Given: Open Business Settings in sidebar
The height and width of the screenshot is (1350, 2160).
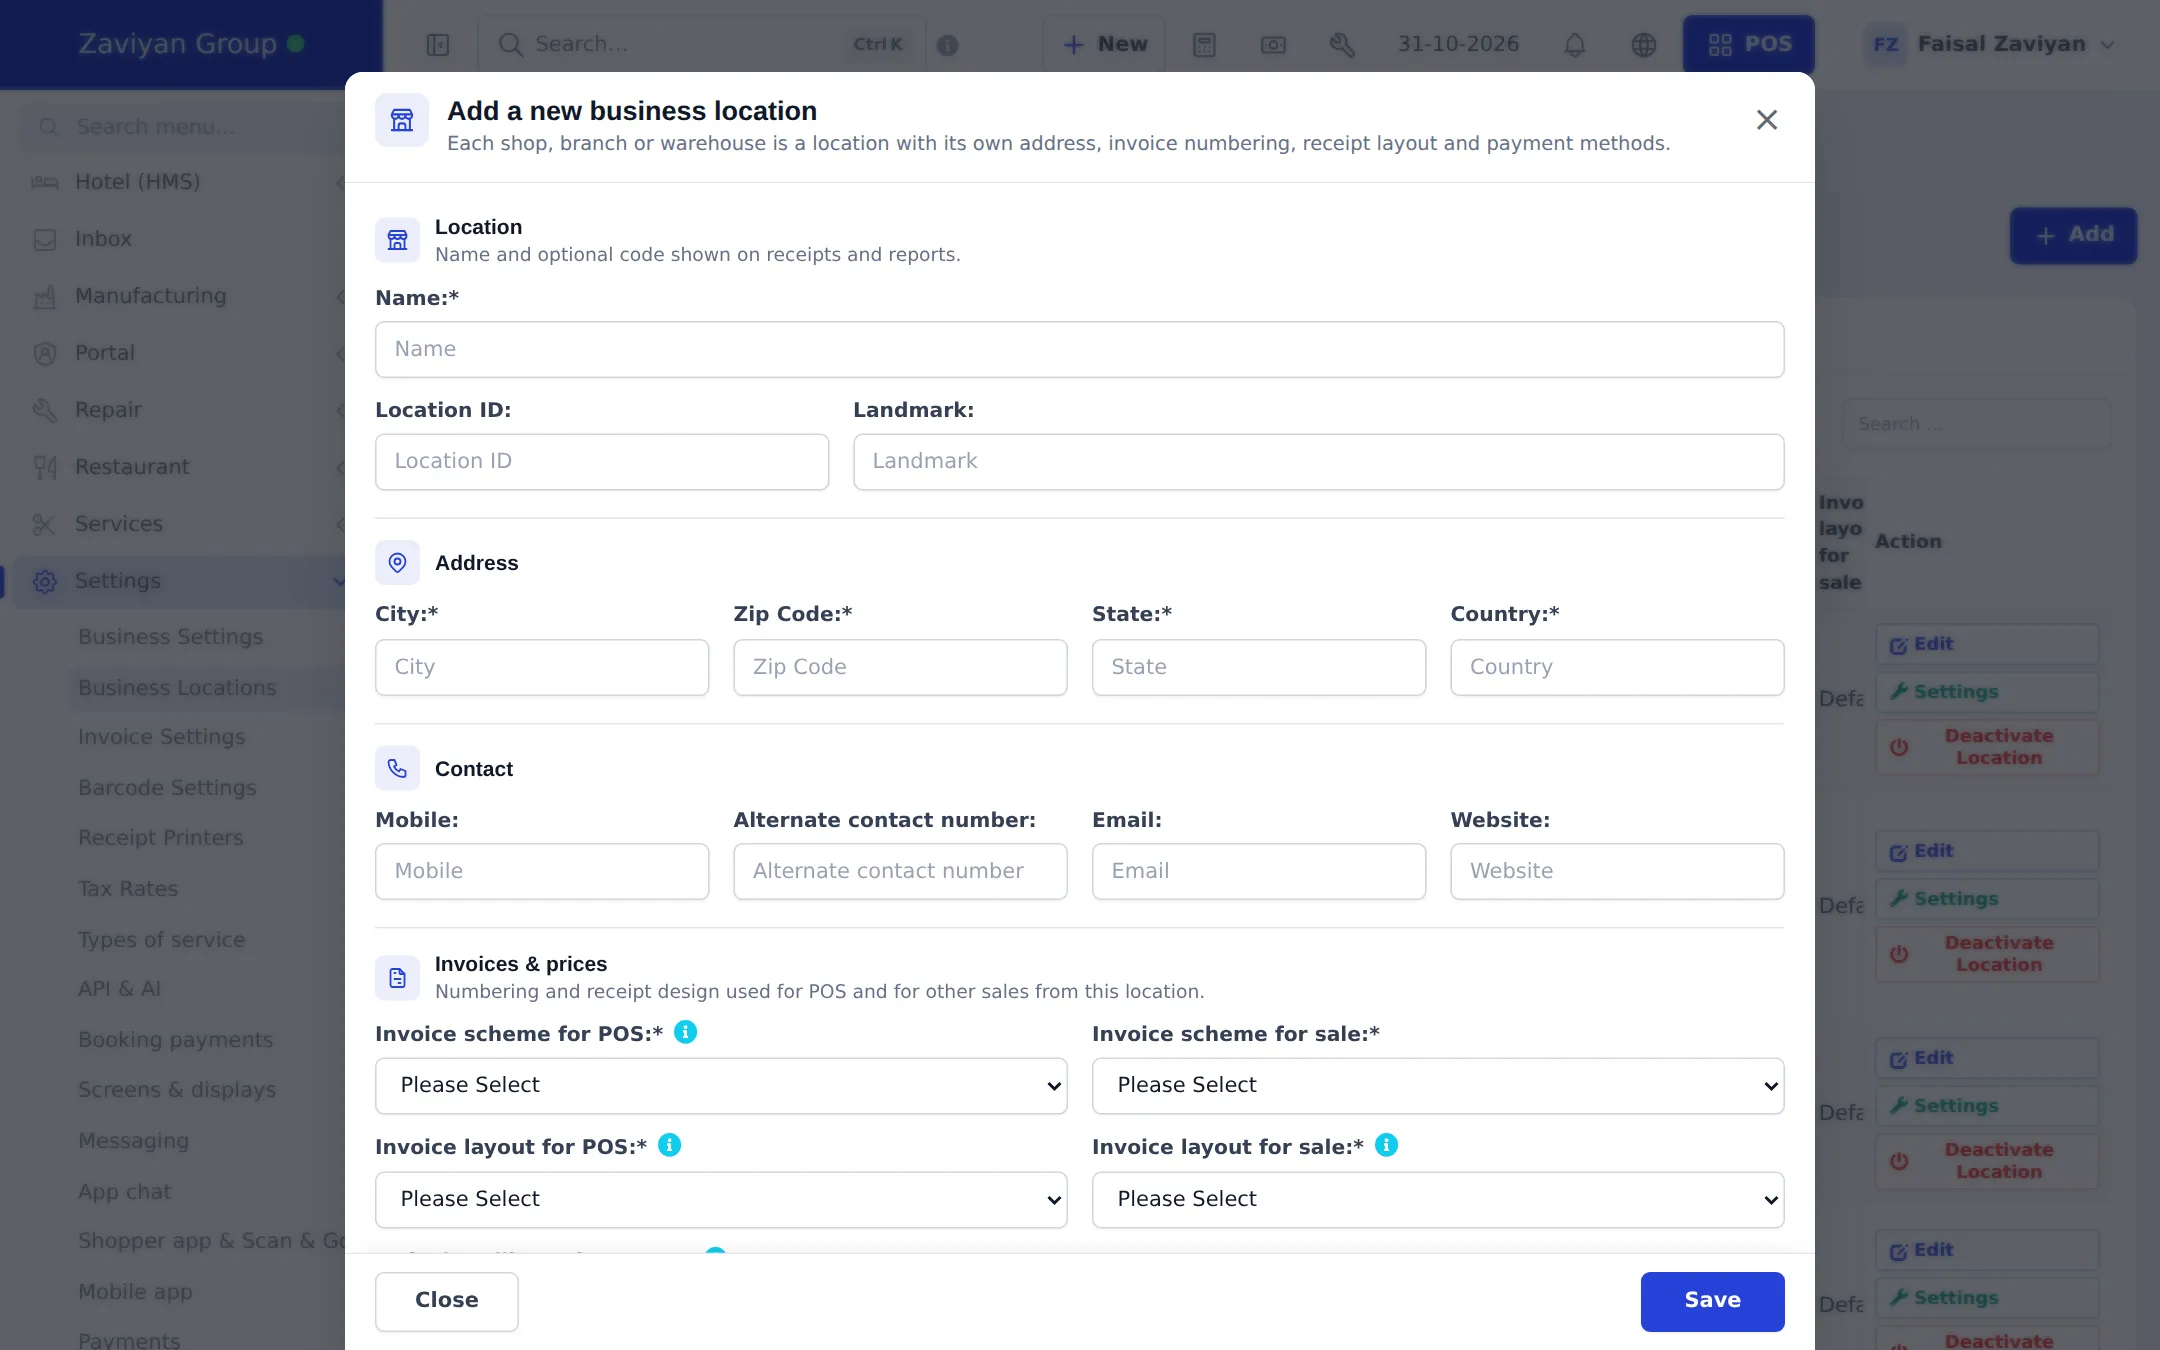Looking at the screenshot, I should tap(170, 637).
